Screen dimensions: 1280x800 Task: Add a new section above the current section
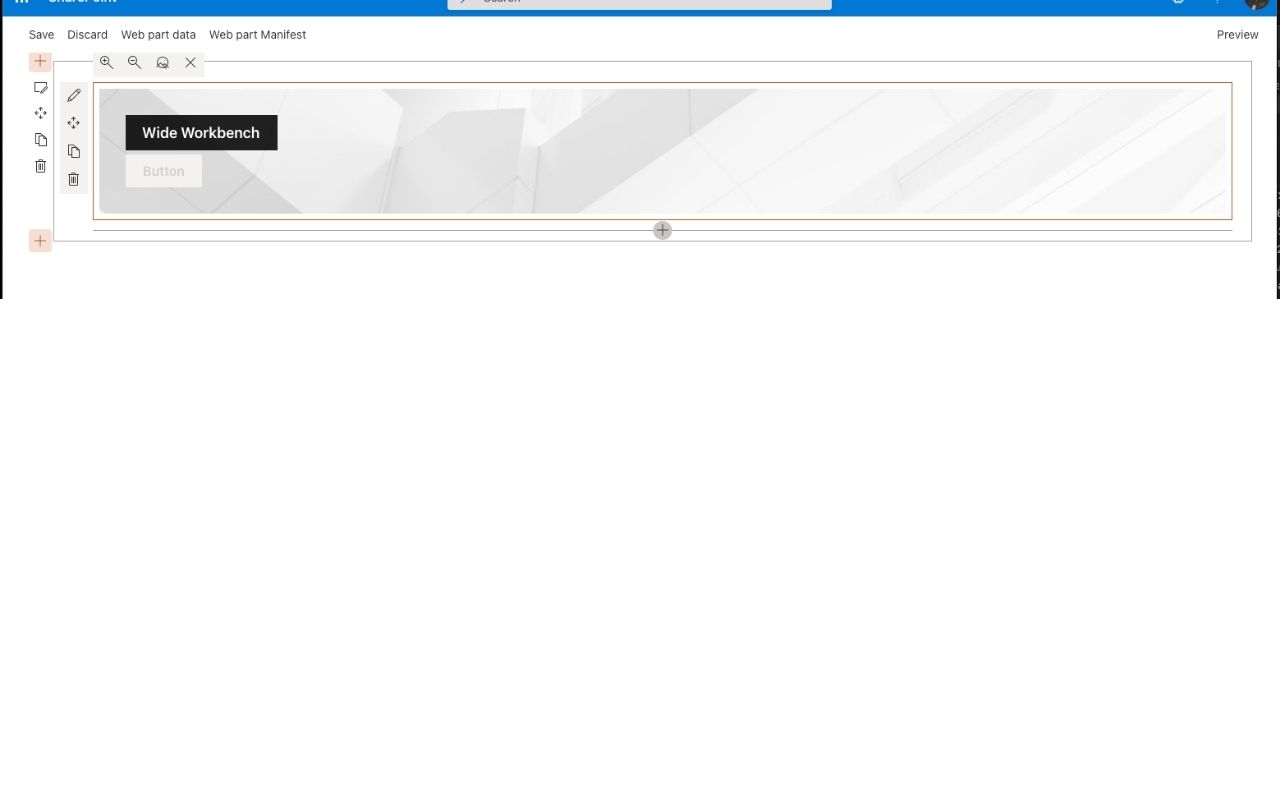(x=40, y=62)
